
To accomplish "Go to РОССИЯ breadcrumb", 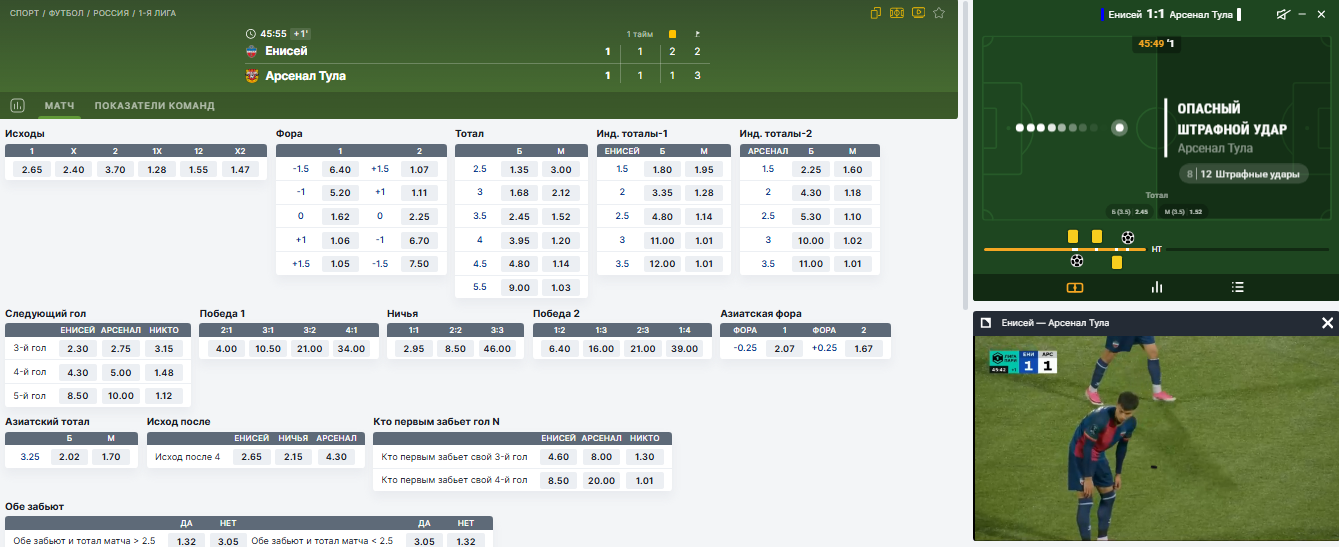I will 110,13.
